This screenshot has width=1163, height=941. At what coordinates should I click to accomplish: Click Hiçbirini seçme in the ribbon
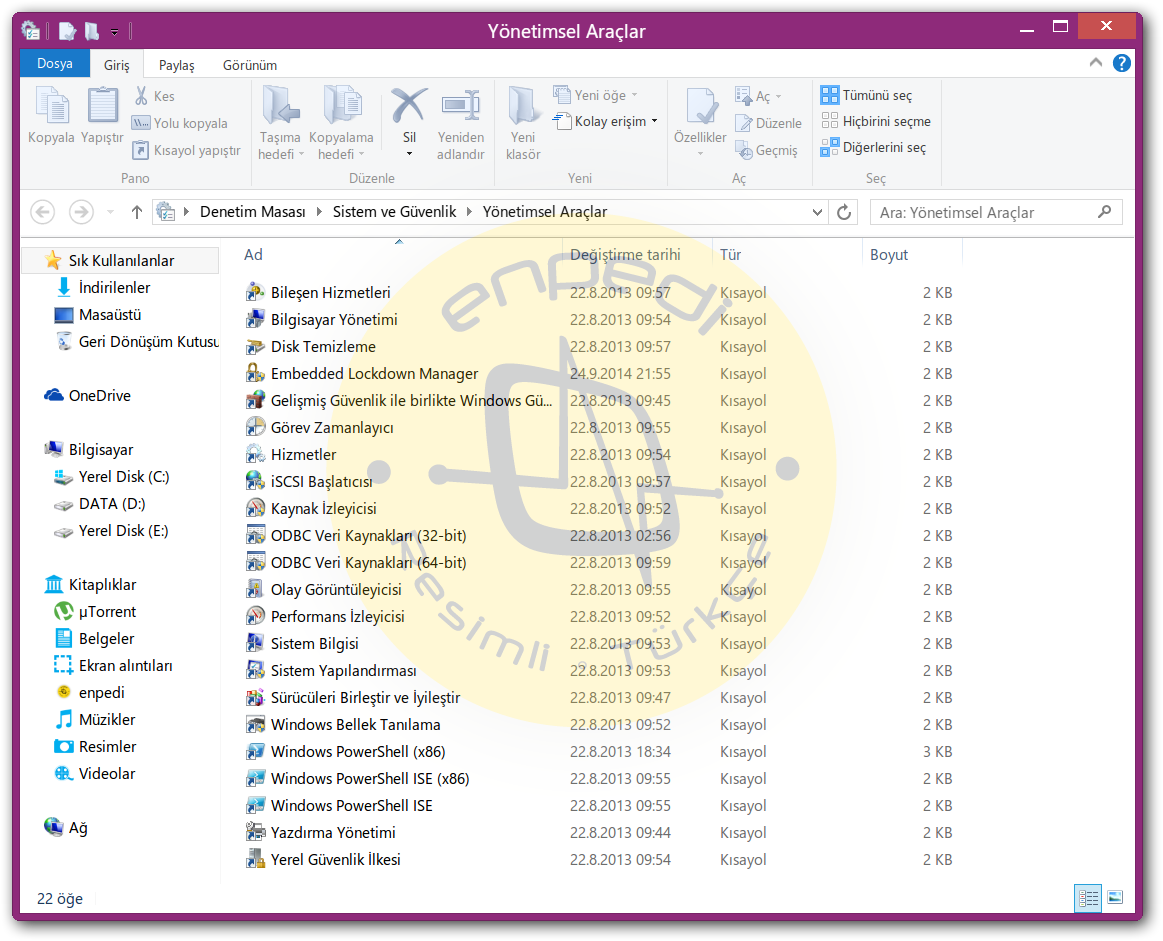tap(876, 121)
